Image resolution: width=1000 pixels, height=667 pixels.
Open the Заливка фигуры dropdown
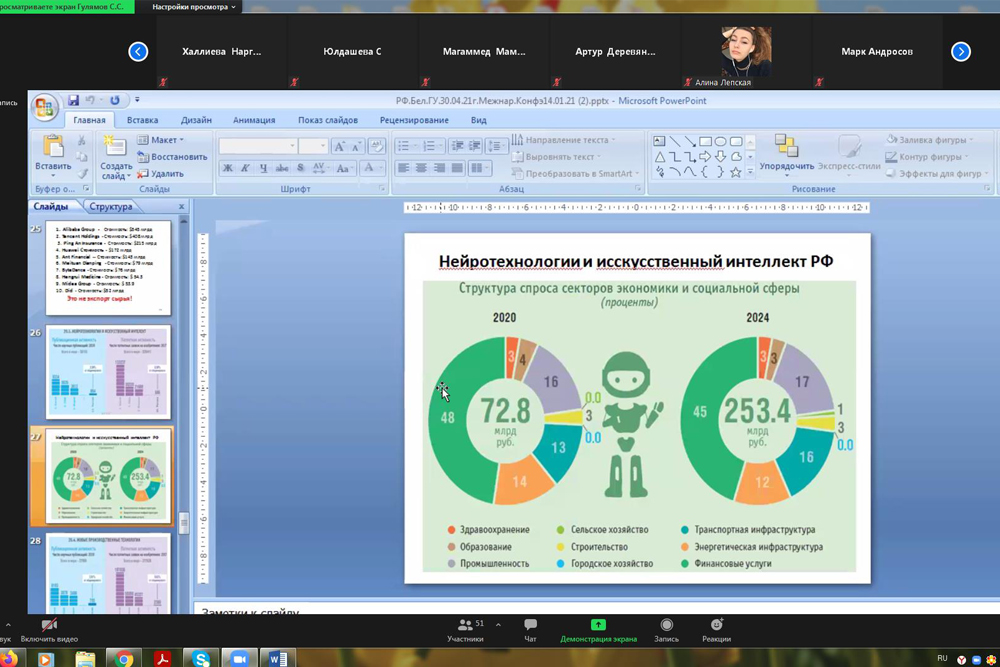coord(930,140)
